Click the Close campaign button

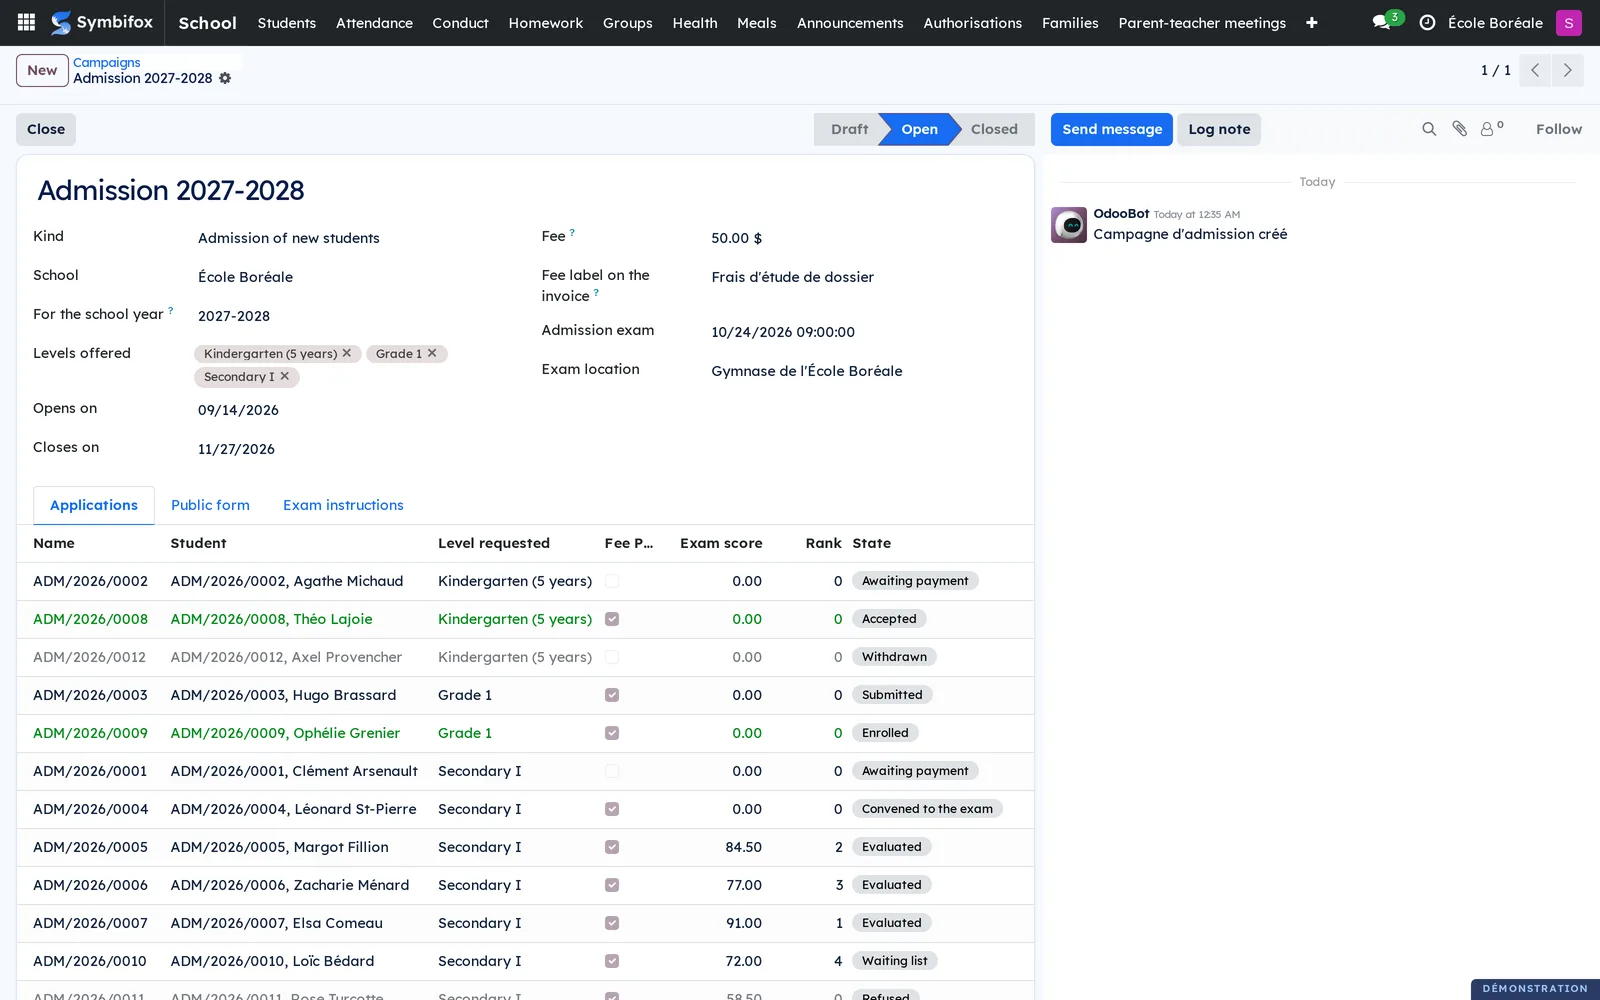point(46,129)
